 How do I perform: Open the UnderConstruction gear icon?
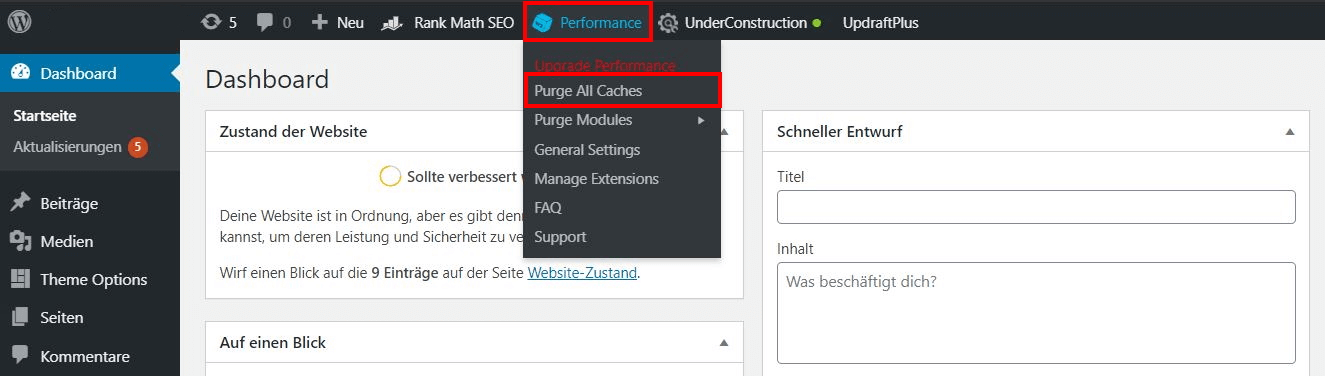click(x=668, y=22)
